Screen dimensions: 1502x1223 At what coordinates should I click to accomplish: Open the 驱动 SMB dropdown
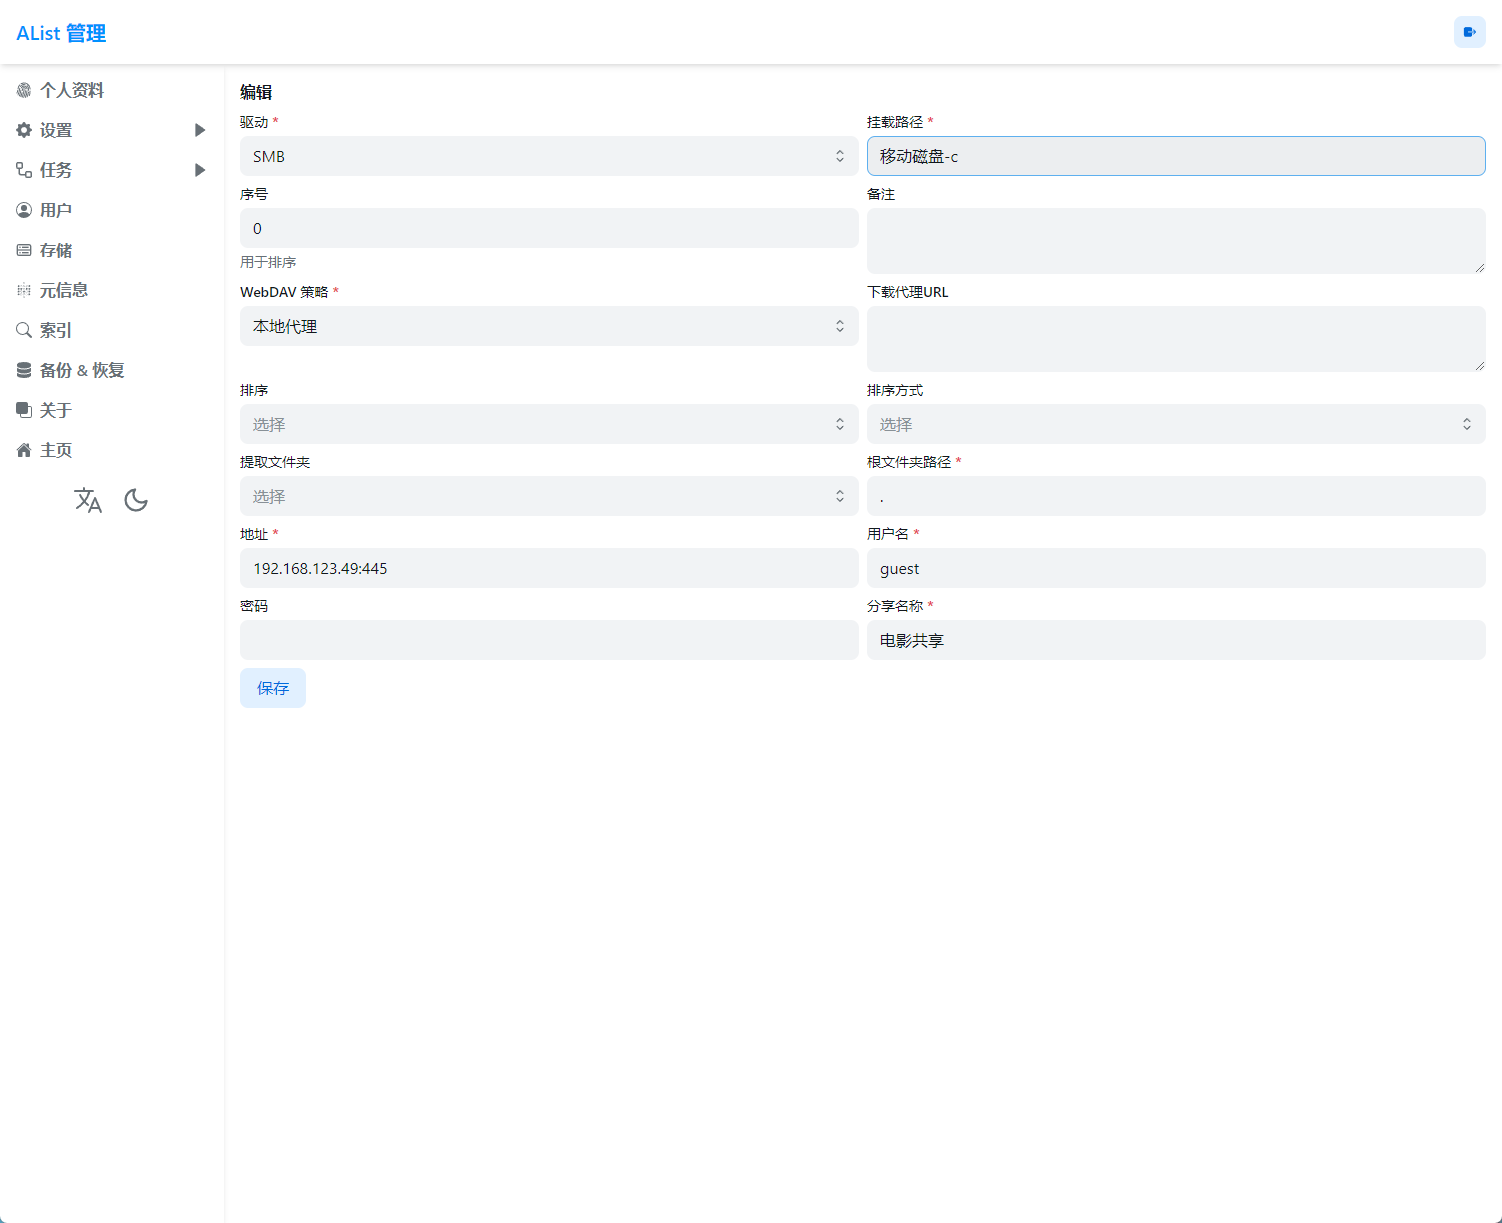[549, 156]
